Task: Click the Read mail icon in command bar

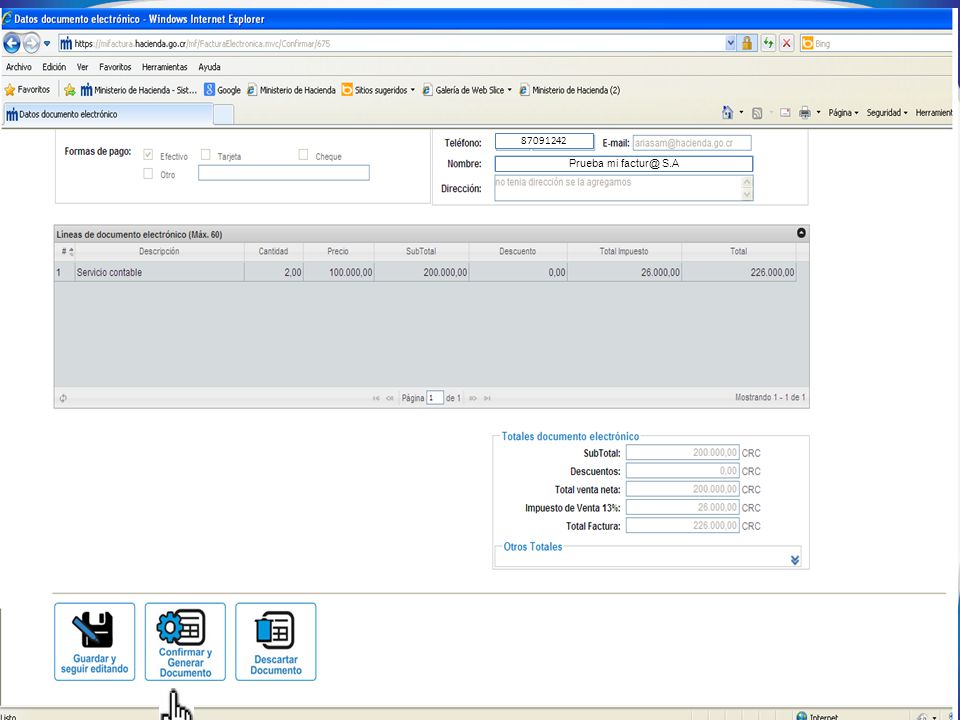Action: click(785, 113)
